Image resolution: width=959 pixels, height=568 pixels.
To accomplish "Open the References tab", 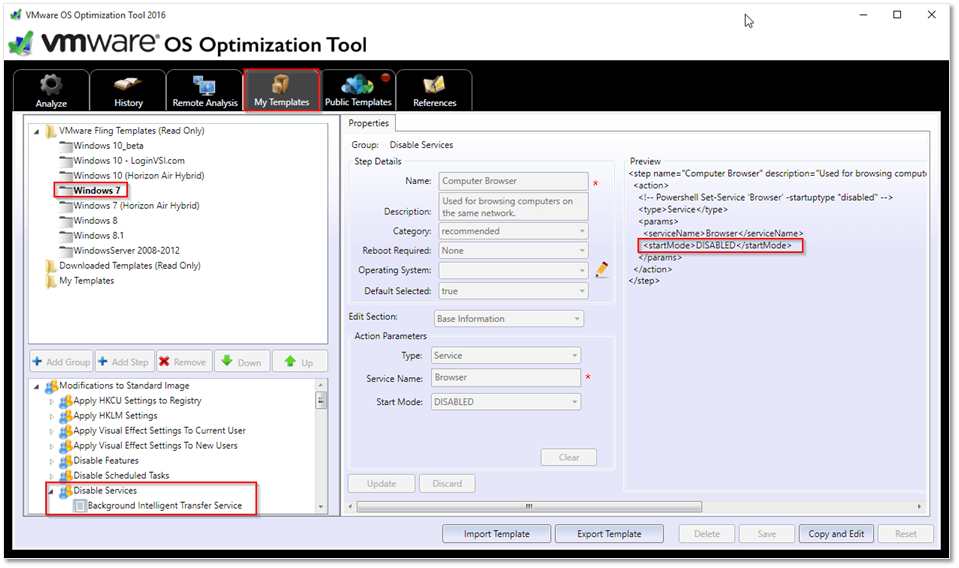I will (x=434, y=90).
